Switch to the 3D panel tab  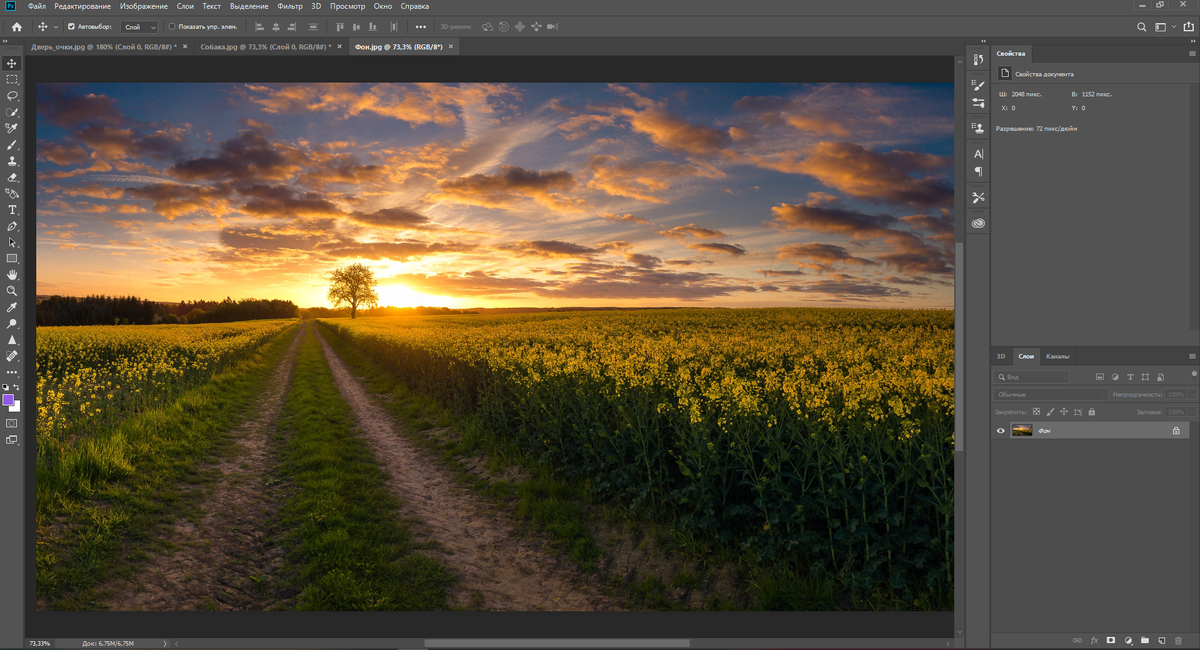[1001, 356]
